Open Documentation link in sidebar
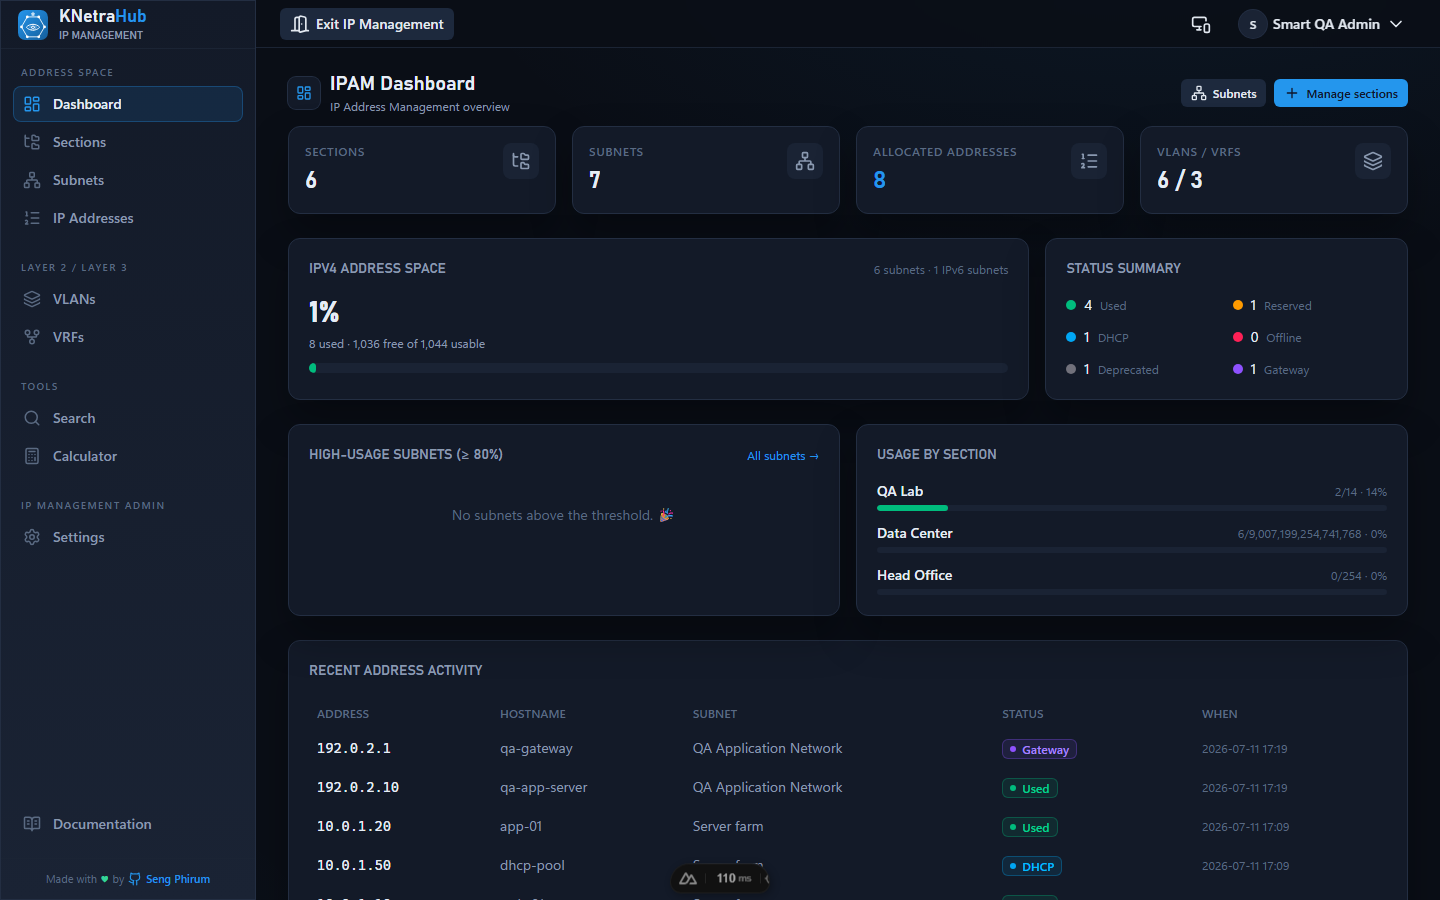This screenshot has height=900, width=1440. (x=128, y=824)
